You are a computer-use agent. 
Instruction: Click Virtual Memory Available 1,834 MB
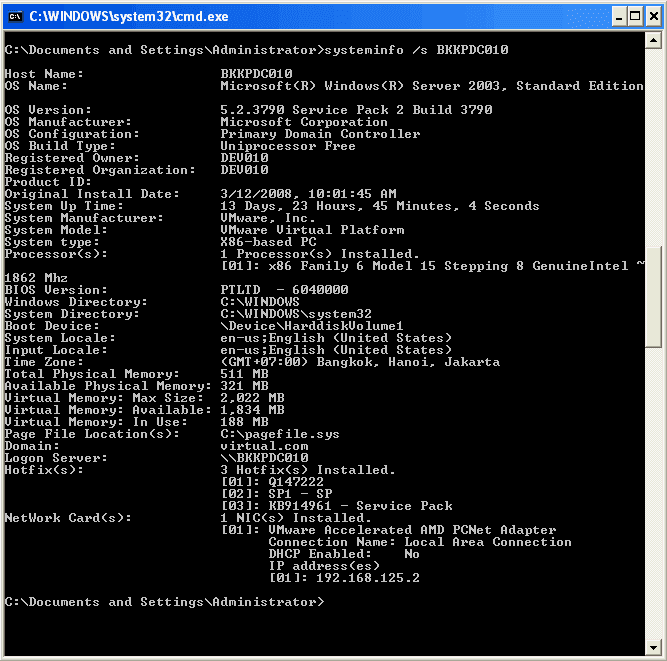252,410
